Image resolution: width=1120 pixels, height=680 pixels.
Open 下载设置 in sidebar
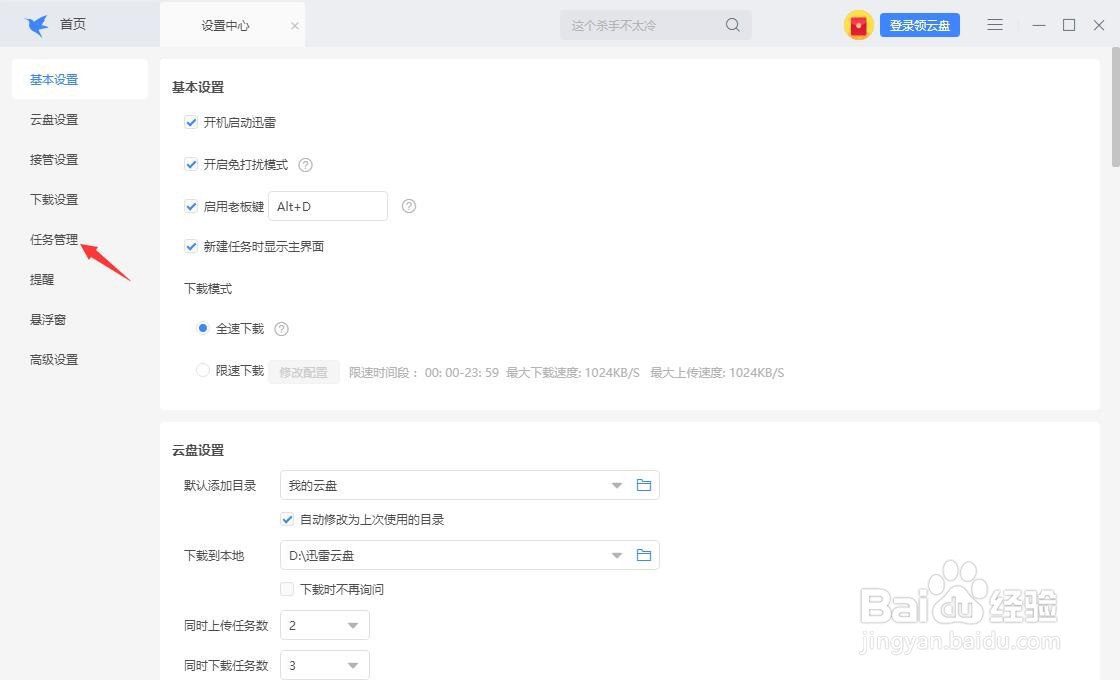pyautogui.click(x=54, y=200)
